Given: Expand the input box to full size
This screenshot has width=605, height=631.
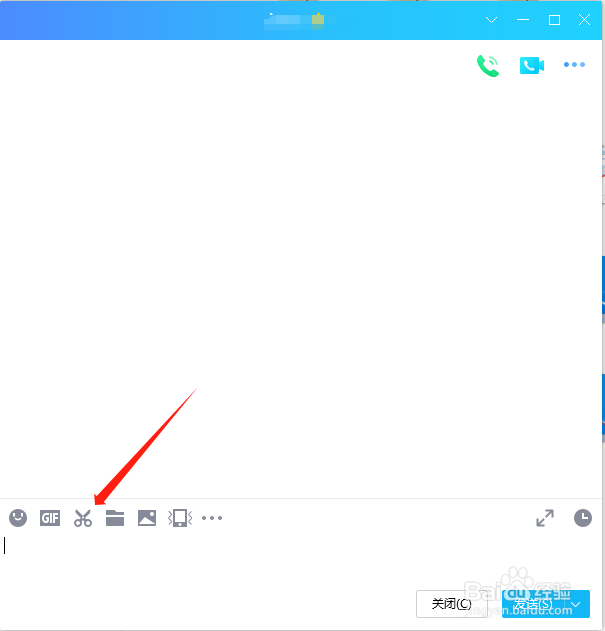Looking at the screenshot, I should tap(545, 518).
